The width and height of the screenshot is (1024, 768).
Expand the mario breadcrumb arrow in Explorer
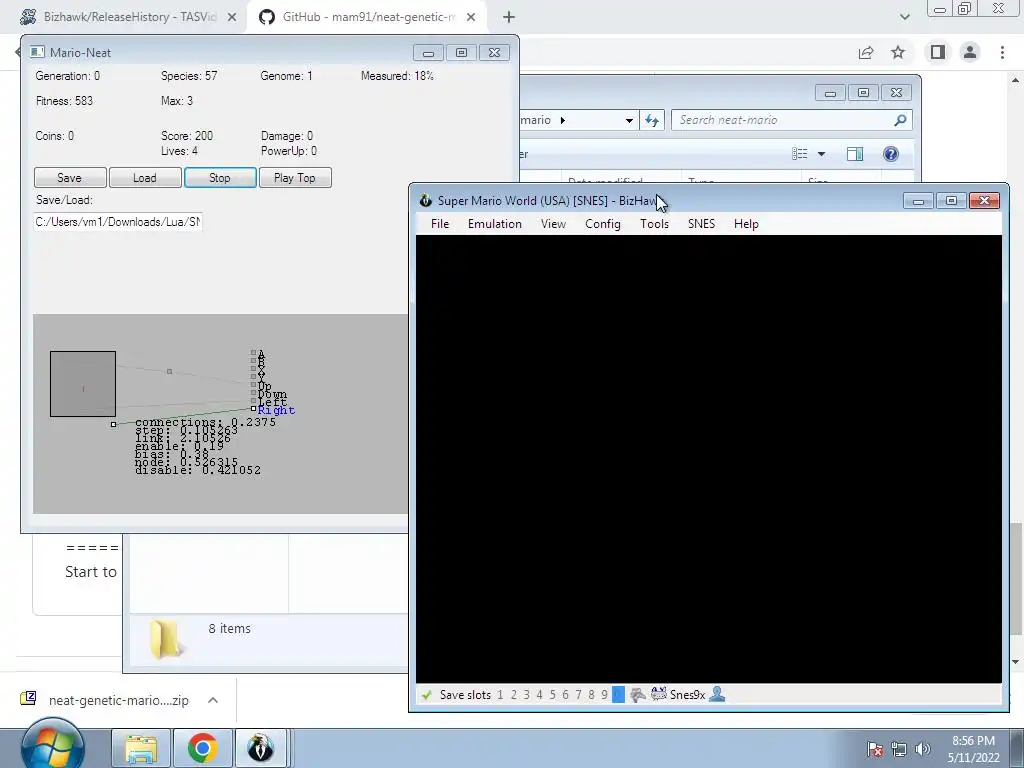563,120
